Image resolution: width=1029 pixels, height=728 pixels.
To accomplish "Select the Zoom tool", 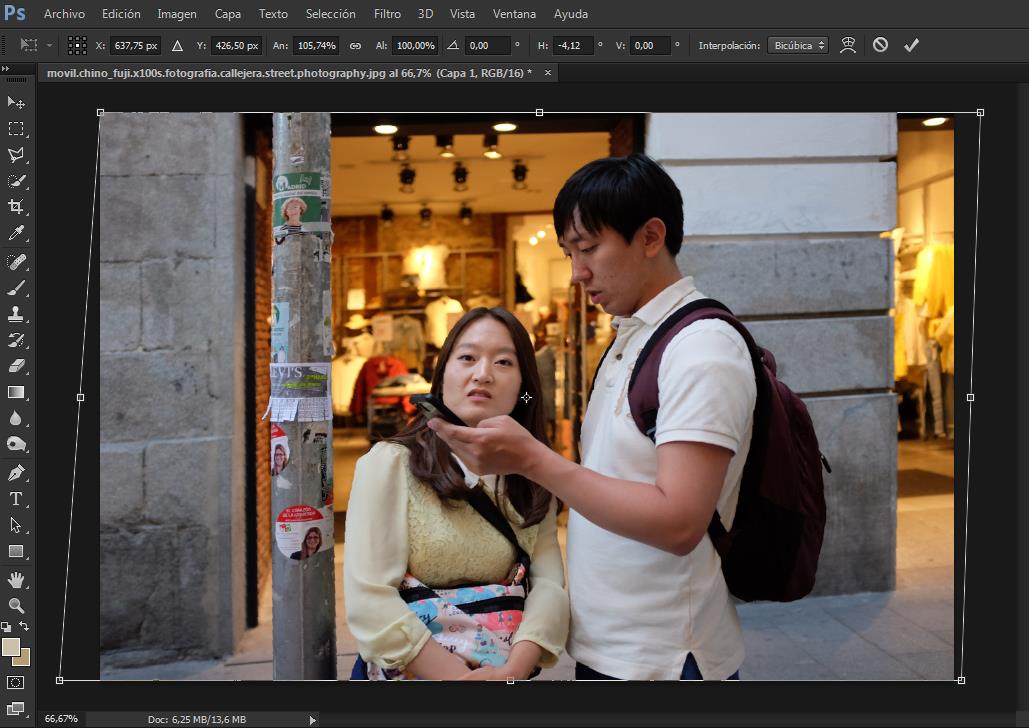I will [16, 605].
